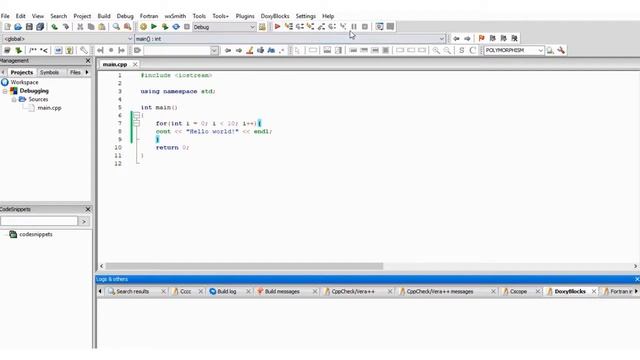The width and height of the screenshot is (640, 360).
Task: Open the main() : int function dropdown
Action: [290, 39]
